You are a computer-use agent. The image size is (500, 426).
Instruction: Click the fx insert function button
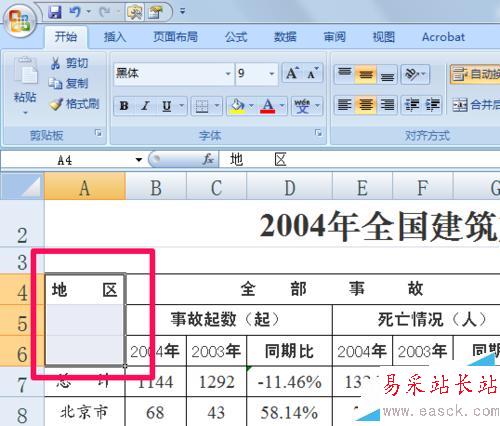[208, 160]
